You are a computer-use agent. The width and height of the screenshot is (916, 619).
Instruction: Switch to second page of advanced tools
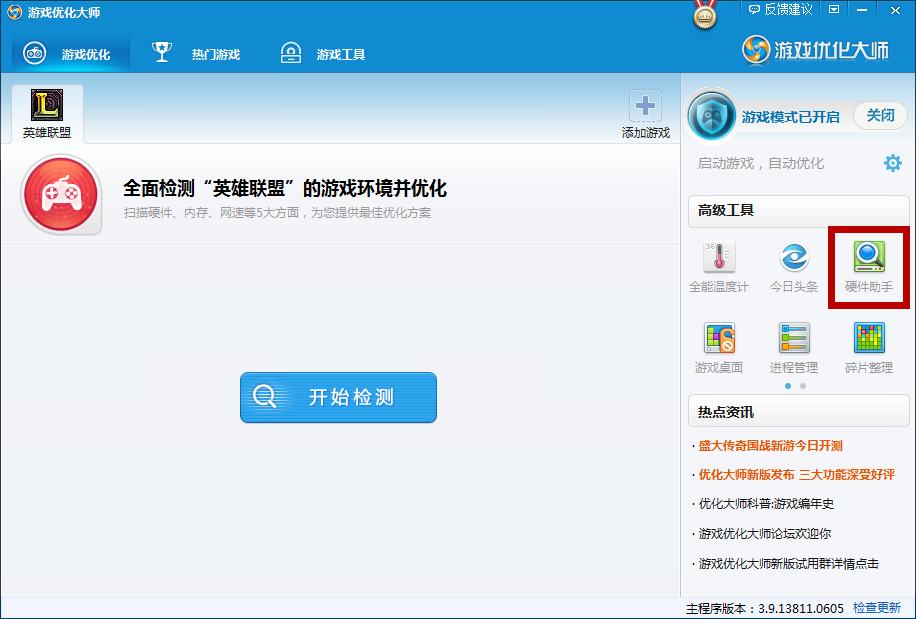point(803,385)
